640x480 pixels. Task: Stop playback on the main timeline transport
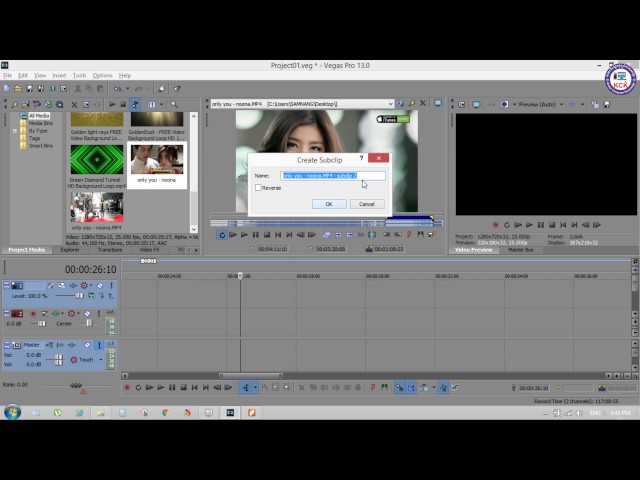click(x=184, y=387)
